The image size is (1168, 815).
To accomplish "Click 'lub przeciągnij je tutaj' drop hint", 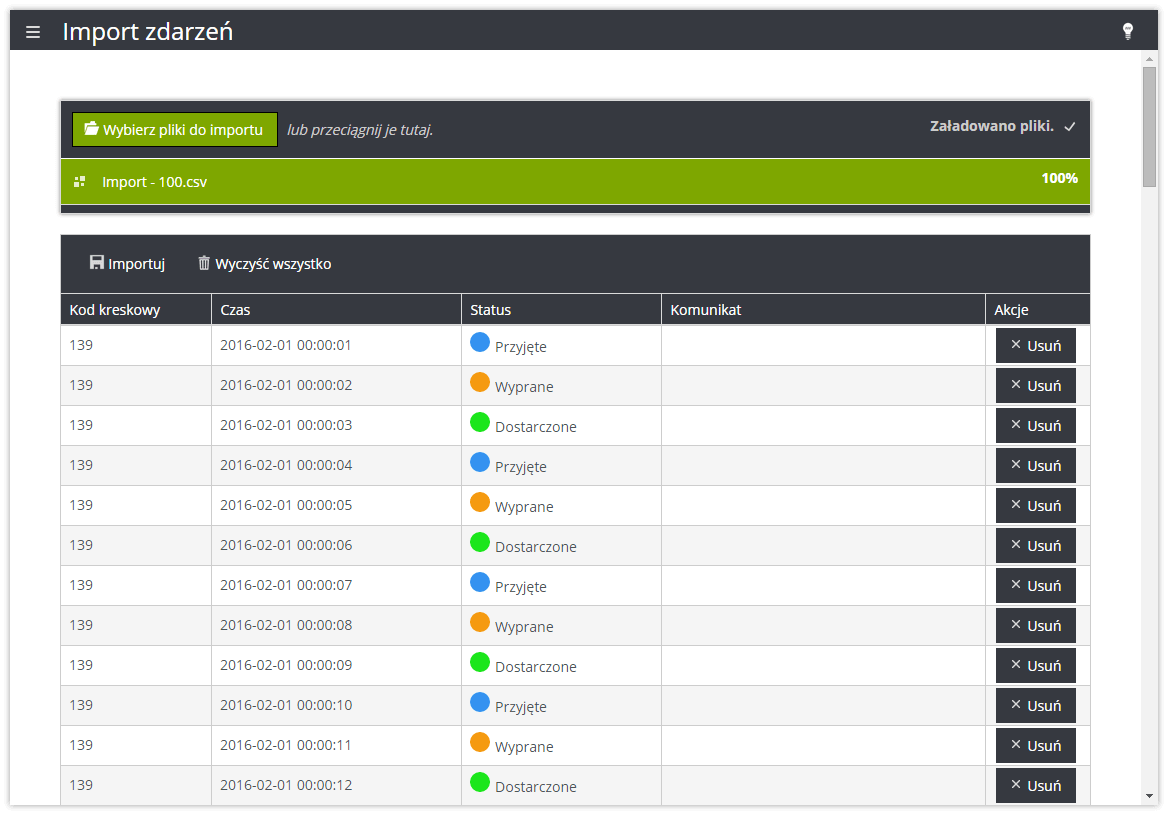I will 360,130.
